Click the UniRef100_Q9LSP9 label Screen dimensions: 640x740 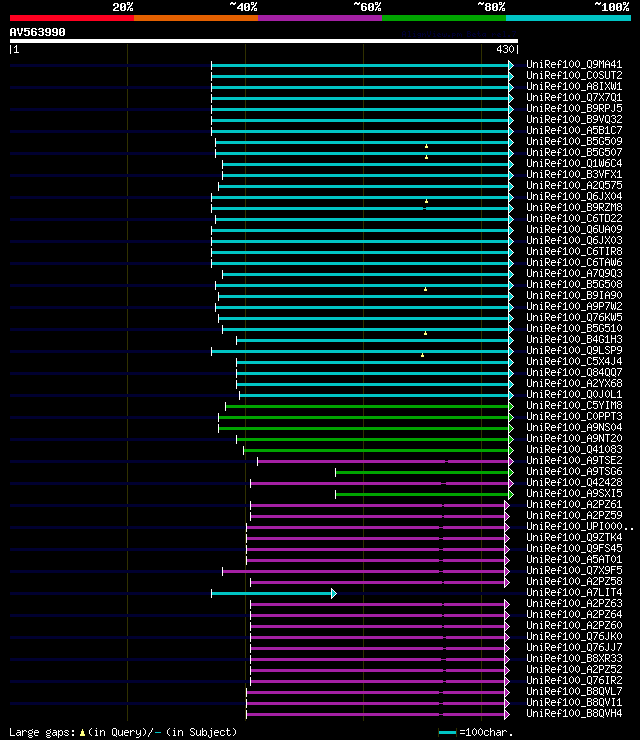point(574,350)
